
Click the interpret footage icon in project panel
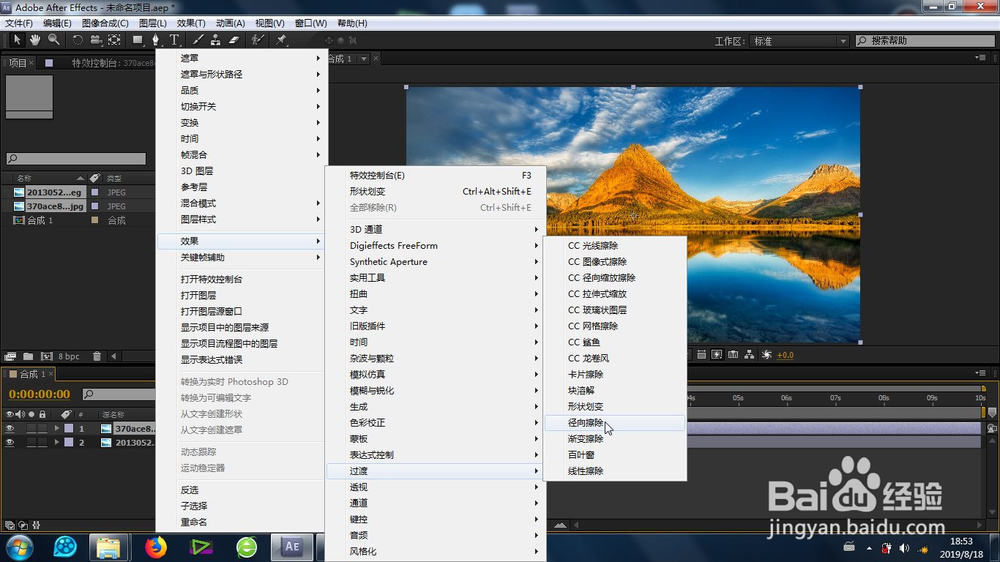[10, 356]
